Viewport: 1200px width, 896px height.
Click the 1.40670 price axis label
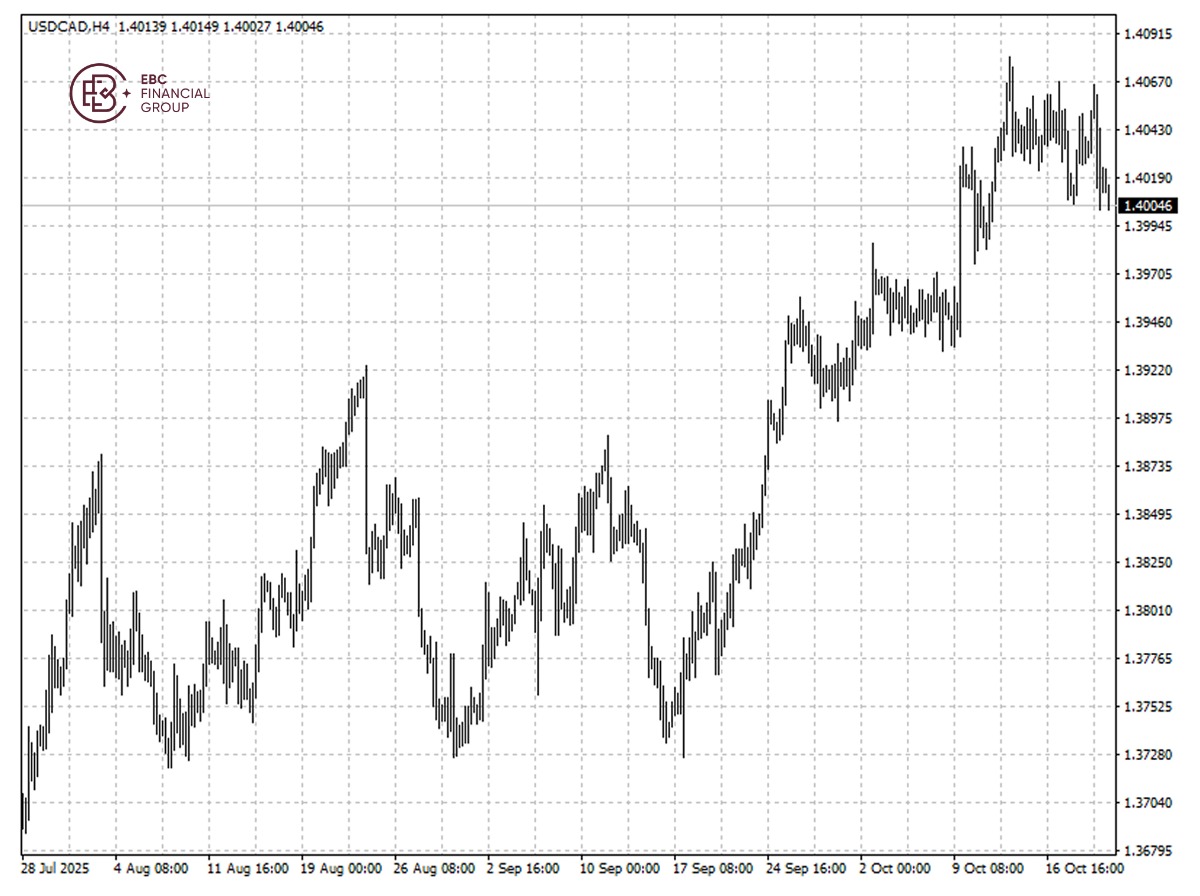[1148, 82]
